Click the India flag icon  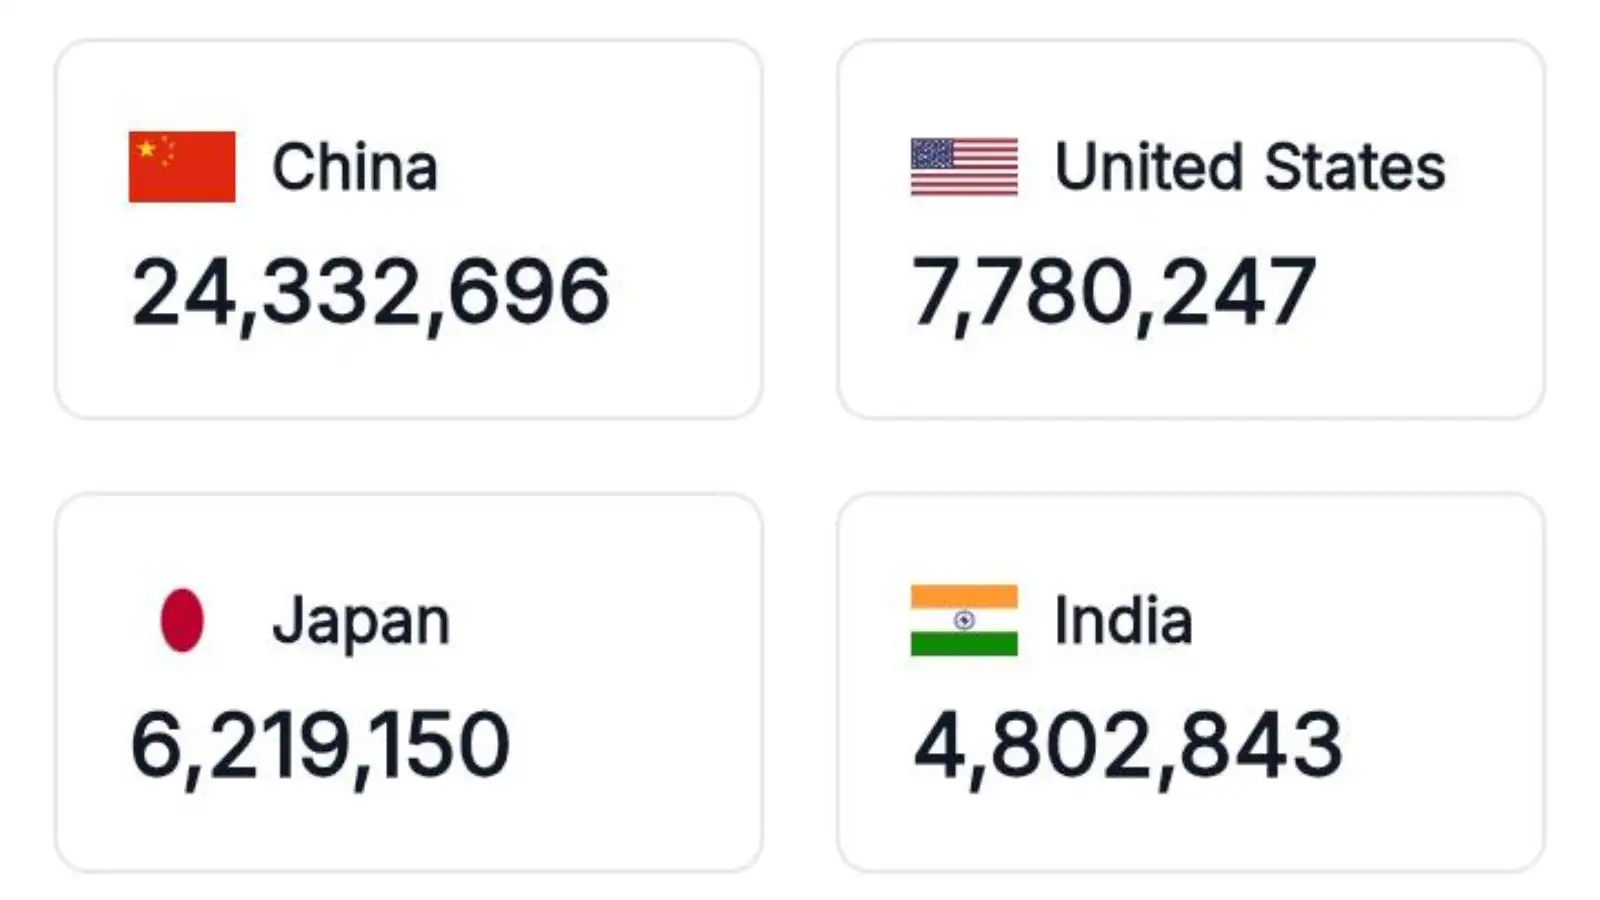point(964,620)
